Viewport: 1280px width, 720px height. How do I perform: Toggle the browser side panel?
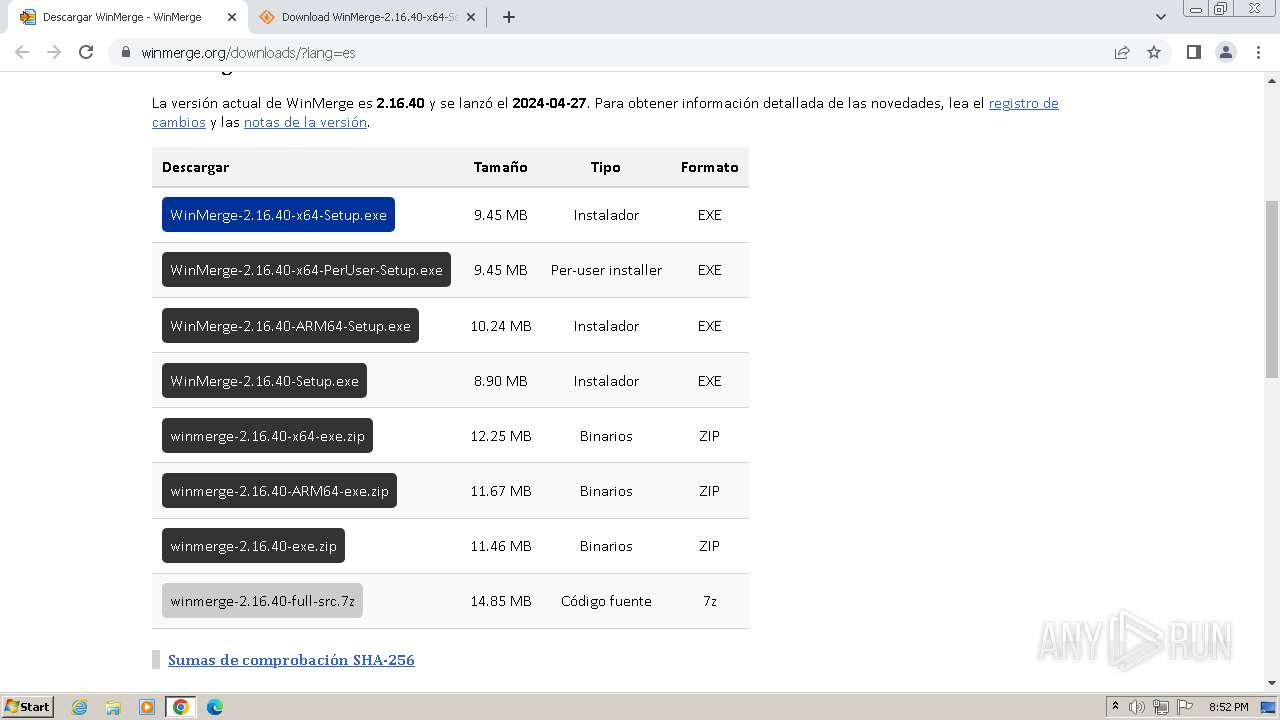point(1193,52)
